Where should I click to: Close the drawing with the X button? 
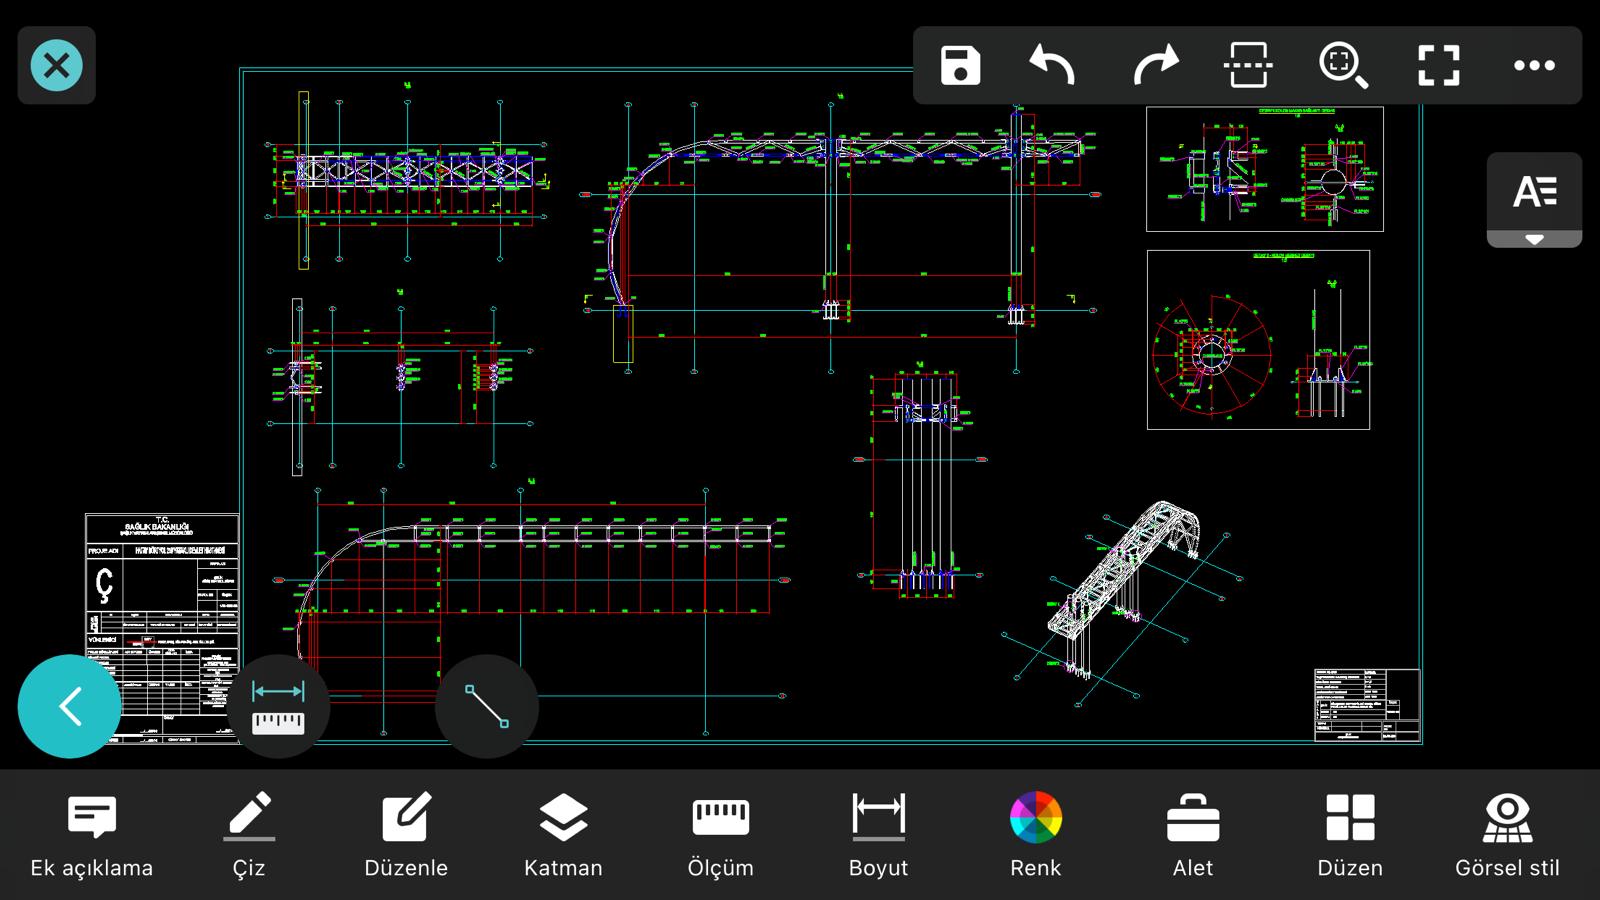click(x=57, y=66)
